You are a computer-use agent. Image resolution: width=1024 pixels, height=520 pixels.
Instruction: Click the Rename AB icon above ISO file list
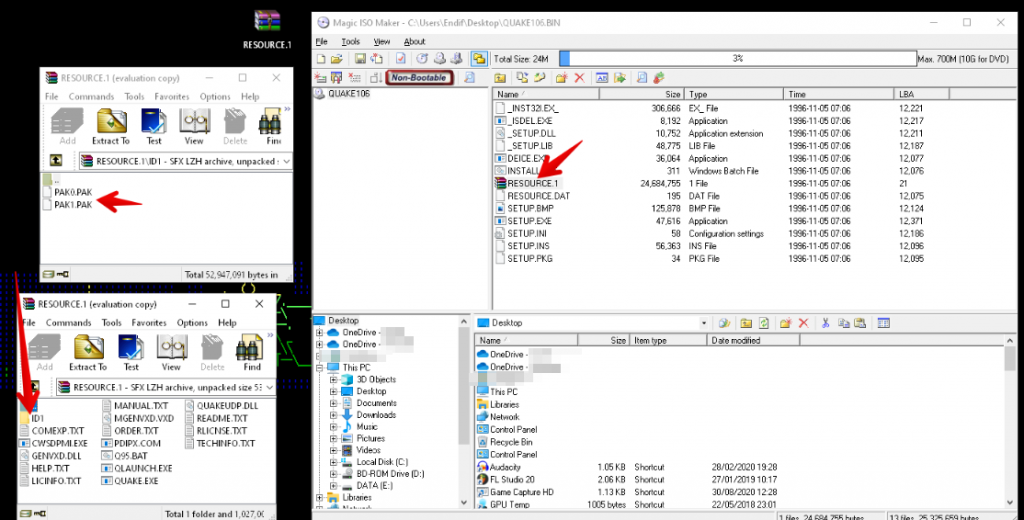[x=602, y=78]
